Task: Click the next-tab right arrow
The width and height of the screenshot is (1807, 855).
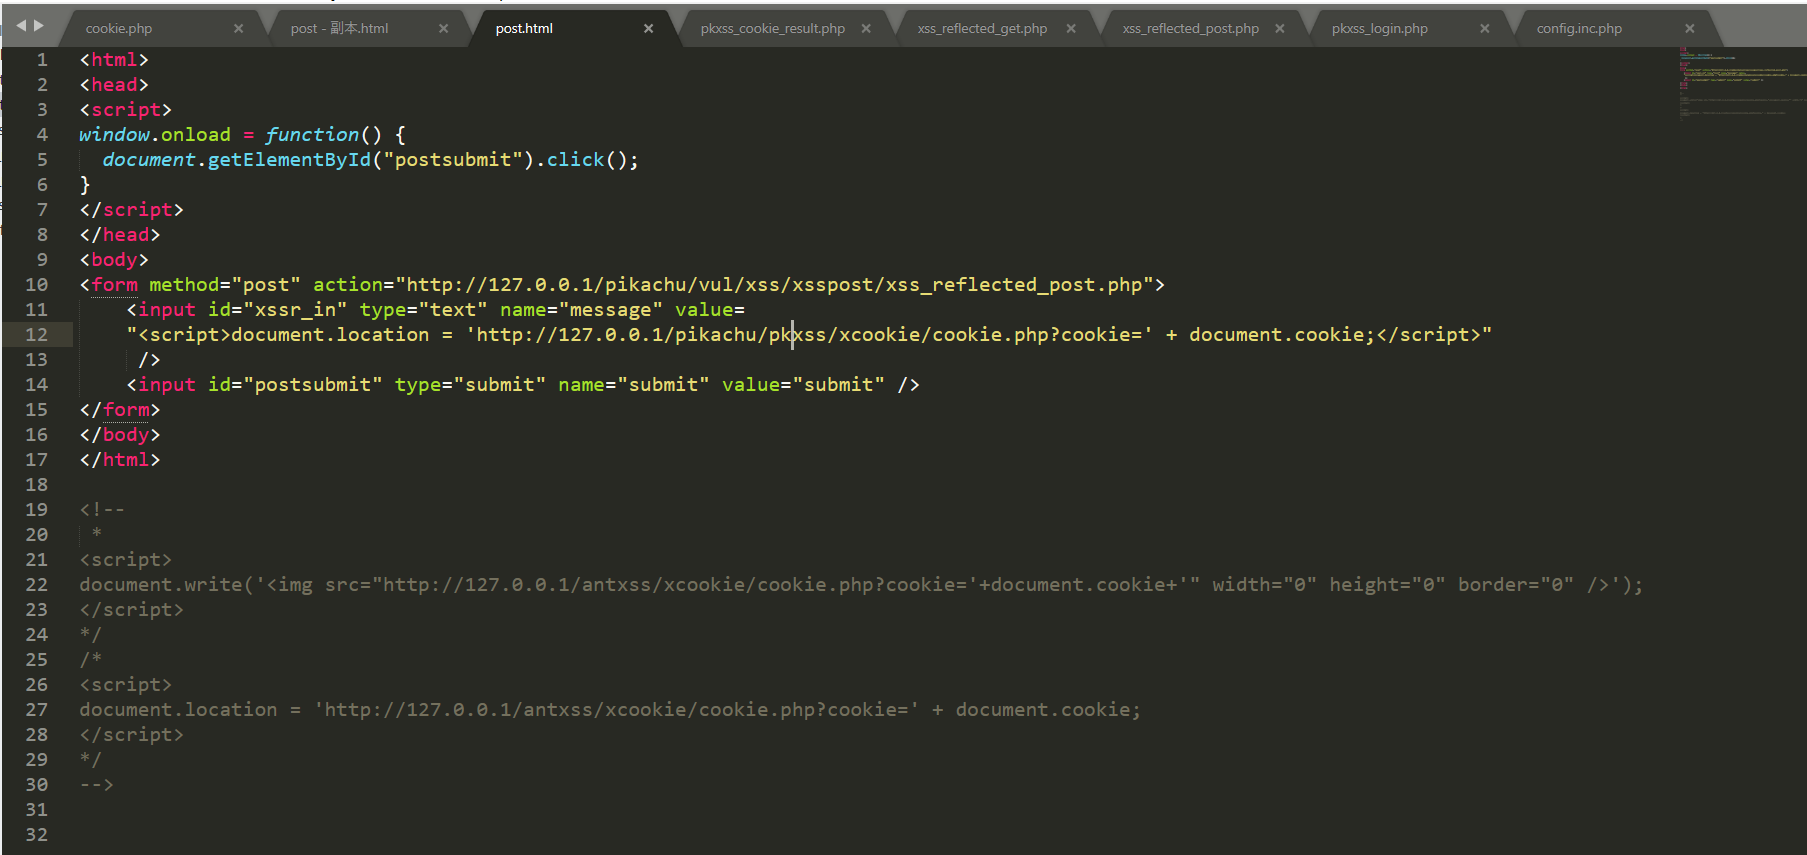Action: (x=39, y=25)
